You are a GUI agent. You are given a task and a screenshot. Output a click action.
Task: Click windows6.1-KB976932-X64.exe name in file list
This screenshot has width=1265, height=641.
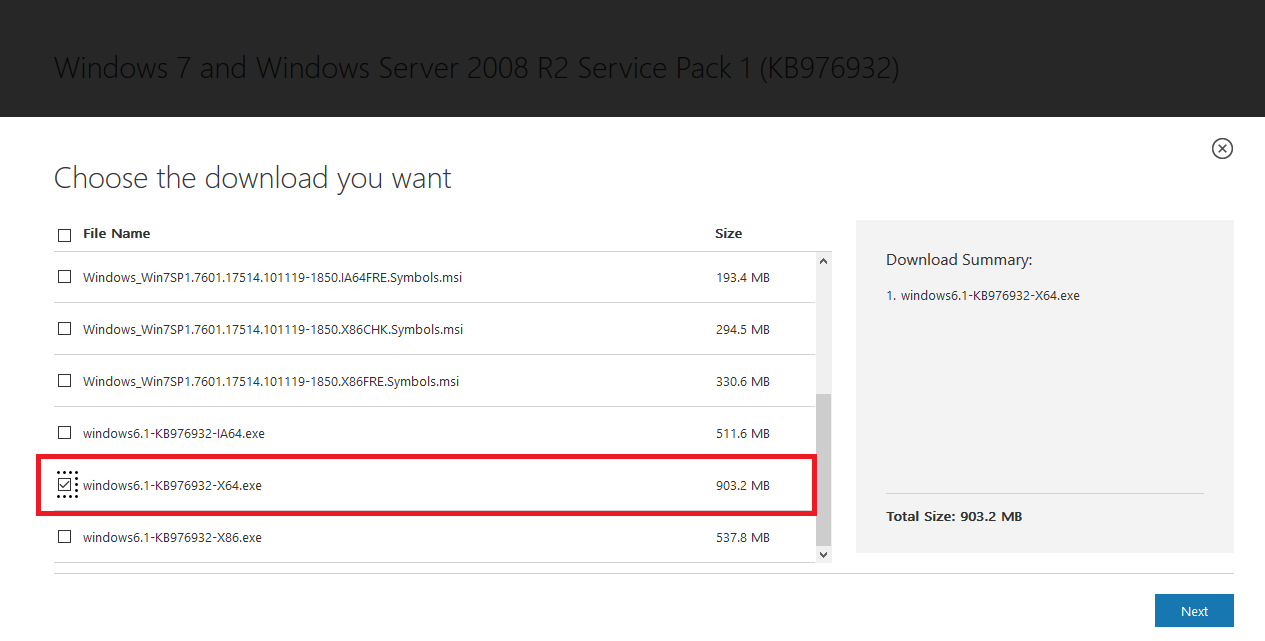point(172,485)
